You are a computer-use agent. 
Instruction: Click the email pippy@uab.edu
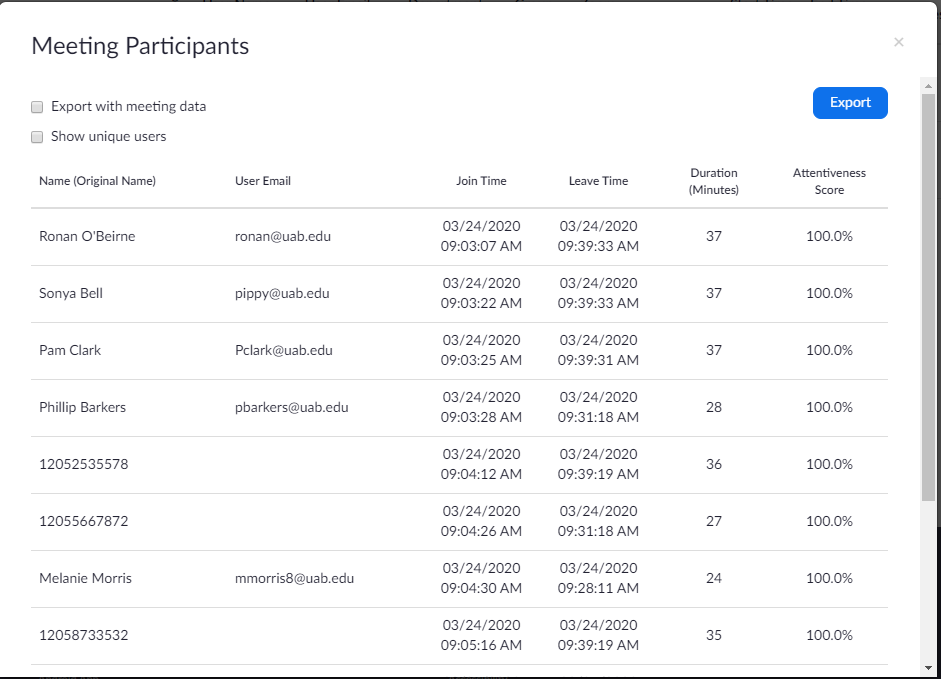[x=282, y=294]
